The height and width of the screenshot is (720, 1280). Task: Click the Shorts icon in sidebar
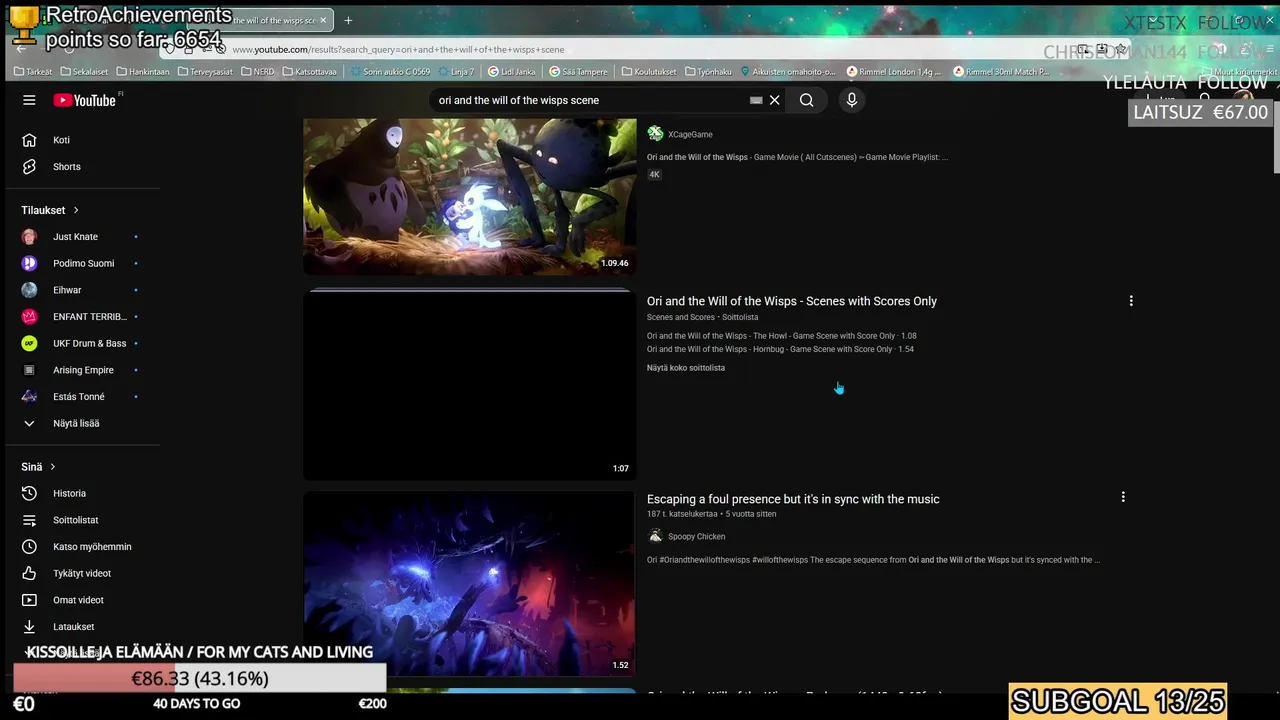[x=29, y=167]
